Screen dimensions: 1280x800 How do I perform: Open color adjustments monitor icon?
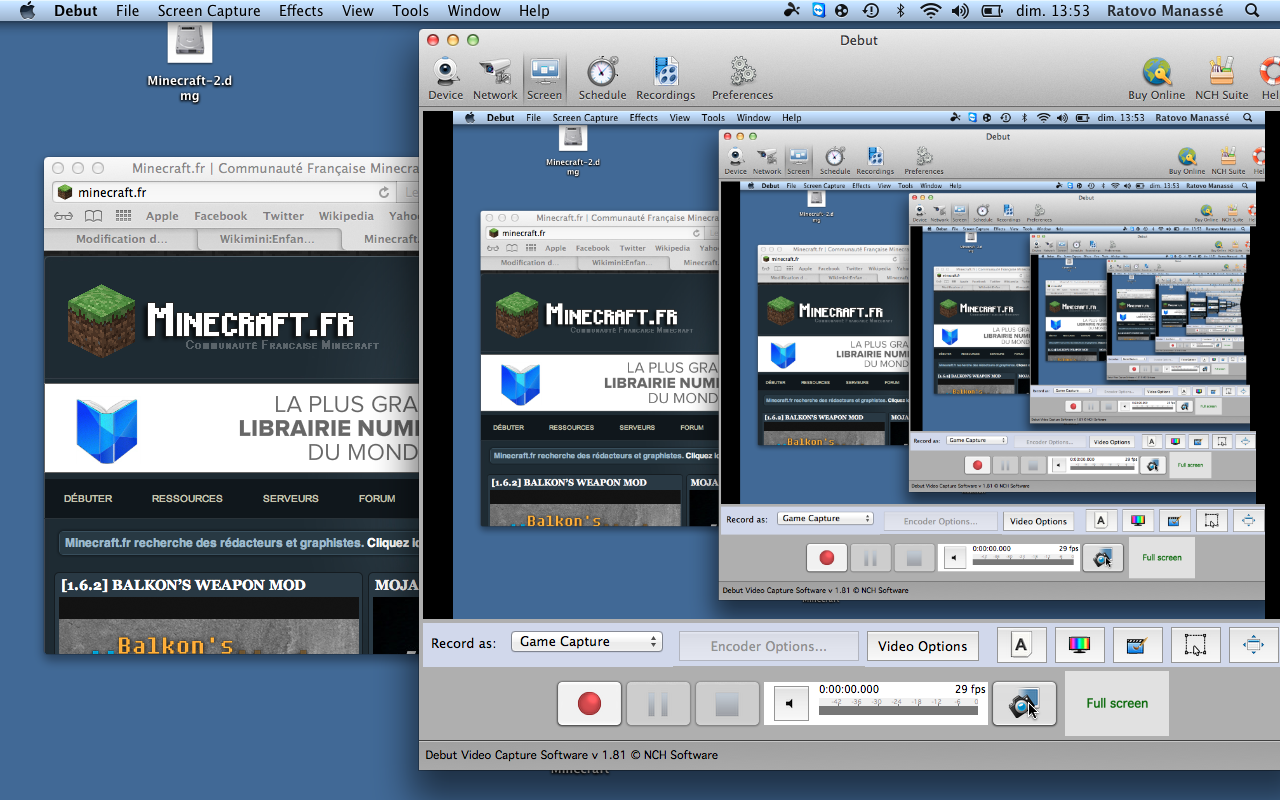click(x=1079, y=645)
